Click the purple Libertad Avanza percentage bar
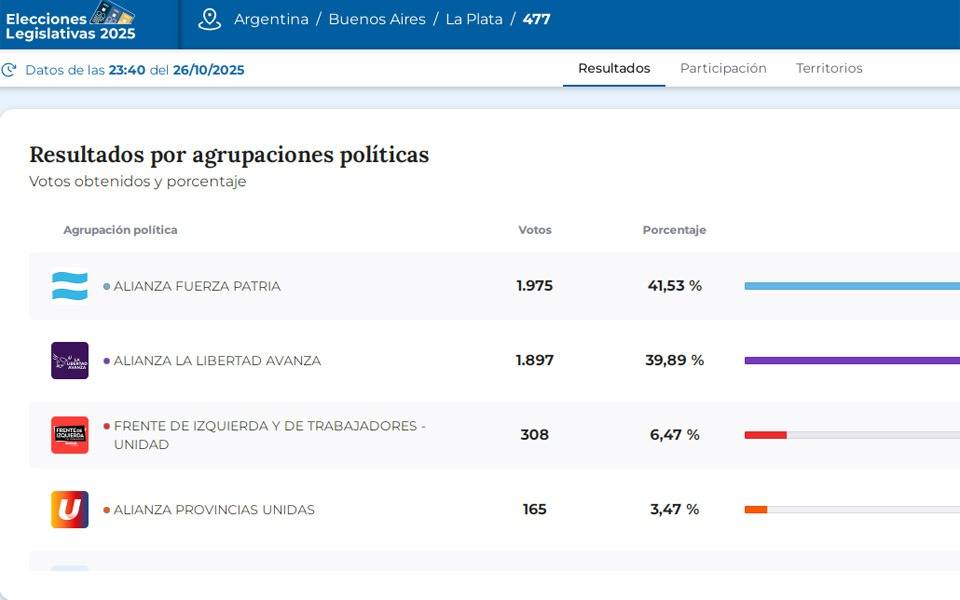This screenshot has height=600, width=960. (x=850, y=360)
